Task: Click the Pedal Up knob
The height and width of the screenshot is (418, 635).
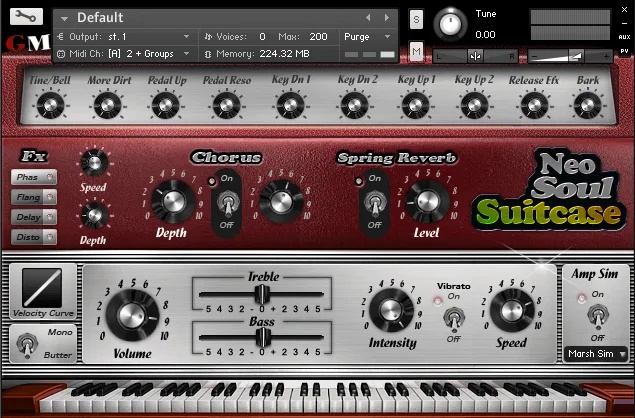Action: [166, 105]
